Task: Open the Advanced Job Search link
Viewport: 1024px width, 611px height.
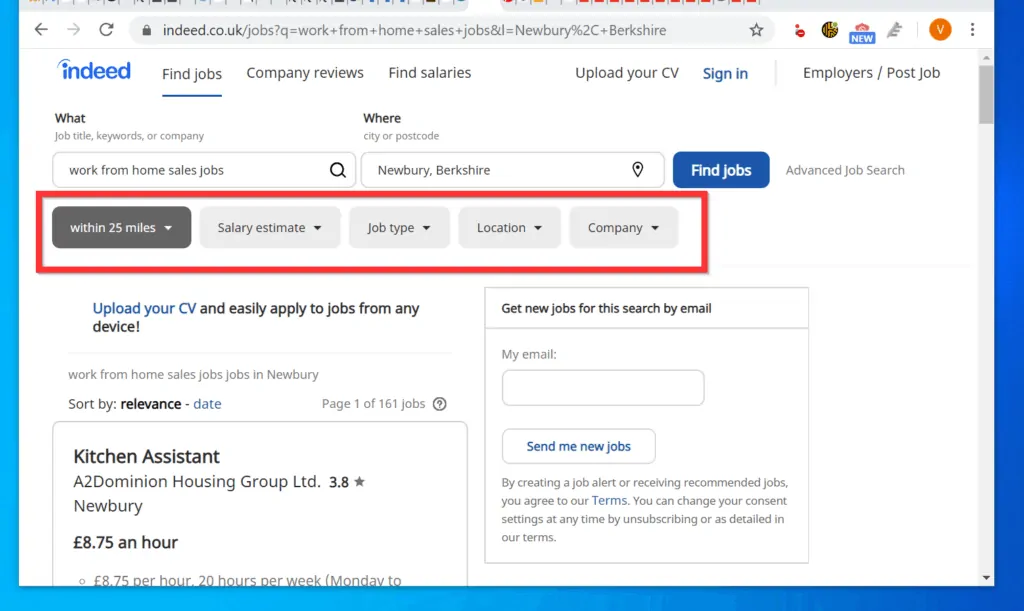Action: 845,170
